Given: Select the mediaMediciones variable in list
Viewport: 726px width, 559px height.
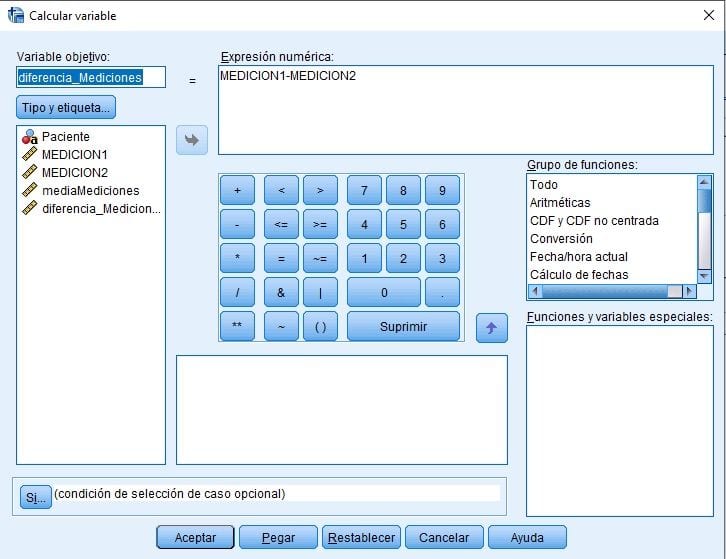Looking at the screenshot, I should pyautogui.click(x=91, y=190).
